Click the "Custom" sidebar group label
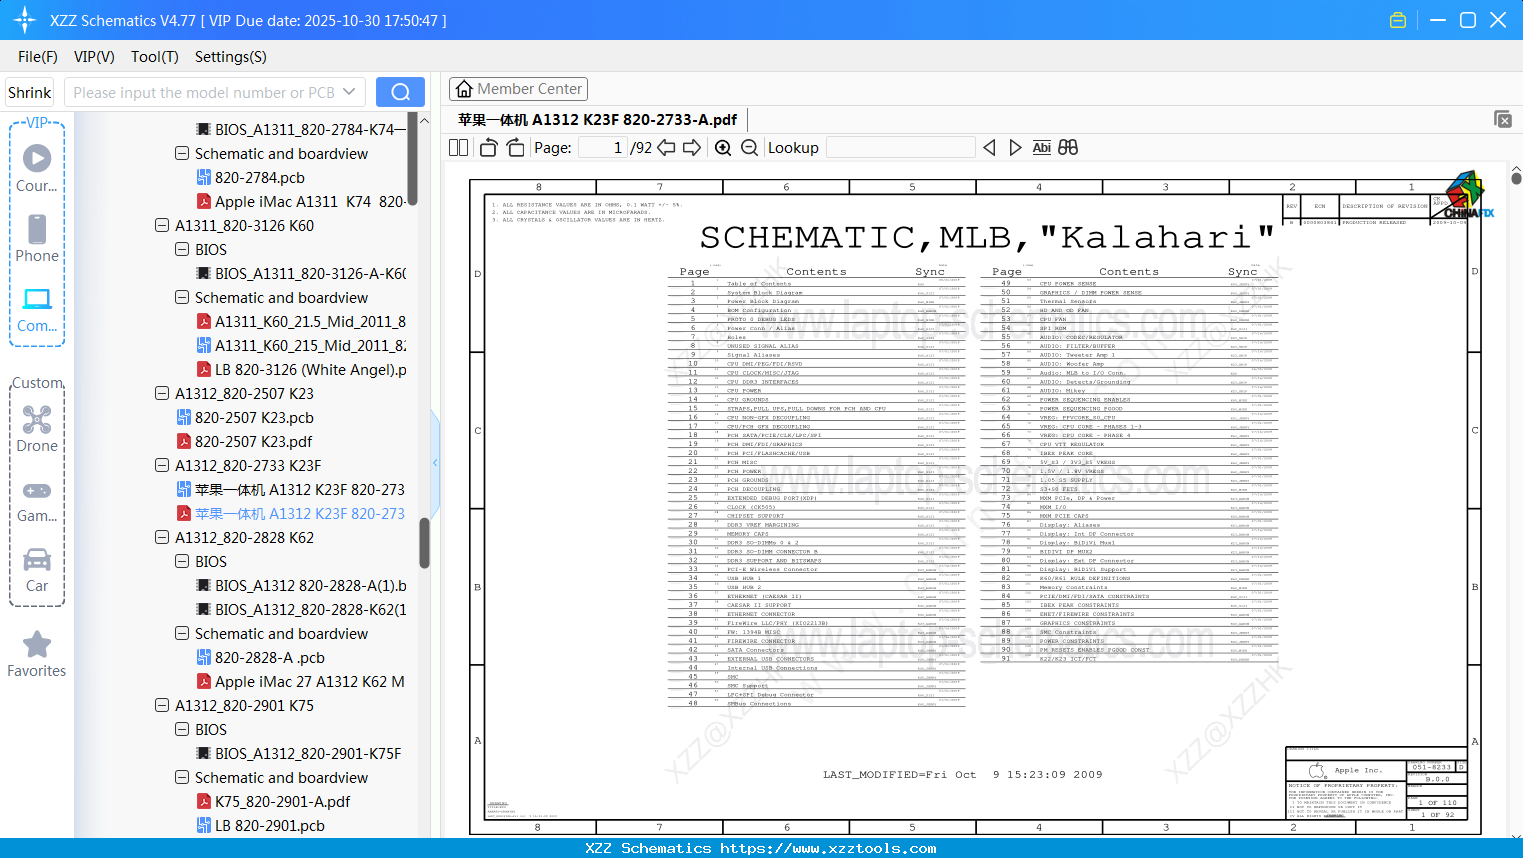 pyautogui.click(x=37, y=383)
